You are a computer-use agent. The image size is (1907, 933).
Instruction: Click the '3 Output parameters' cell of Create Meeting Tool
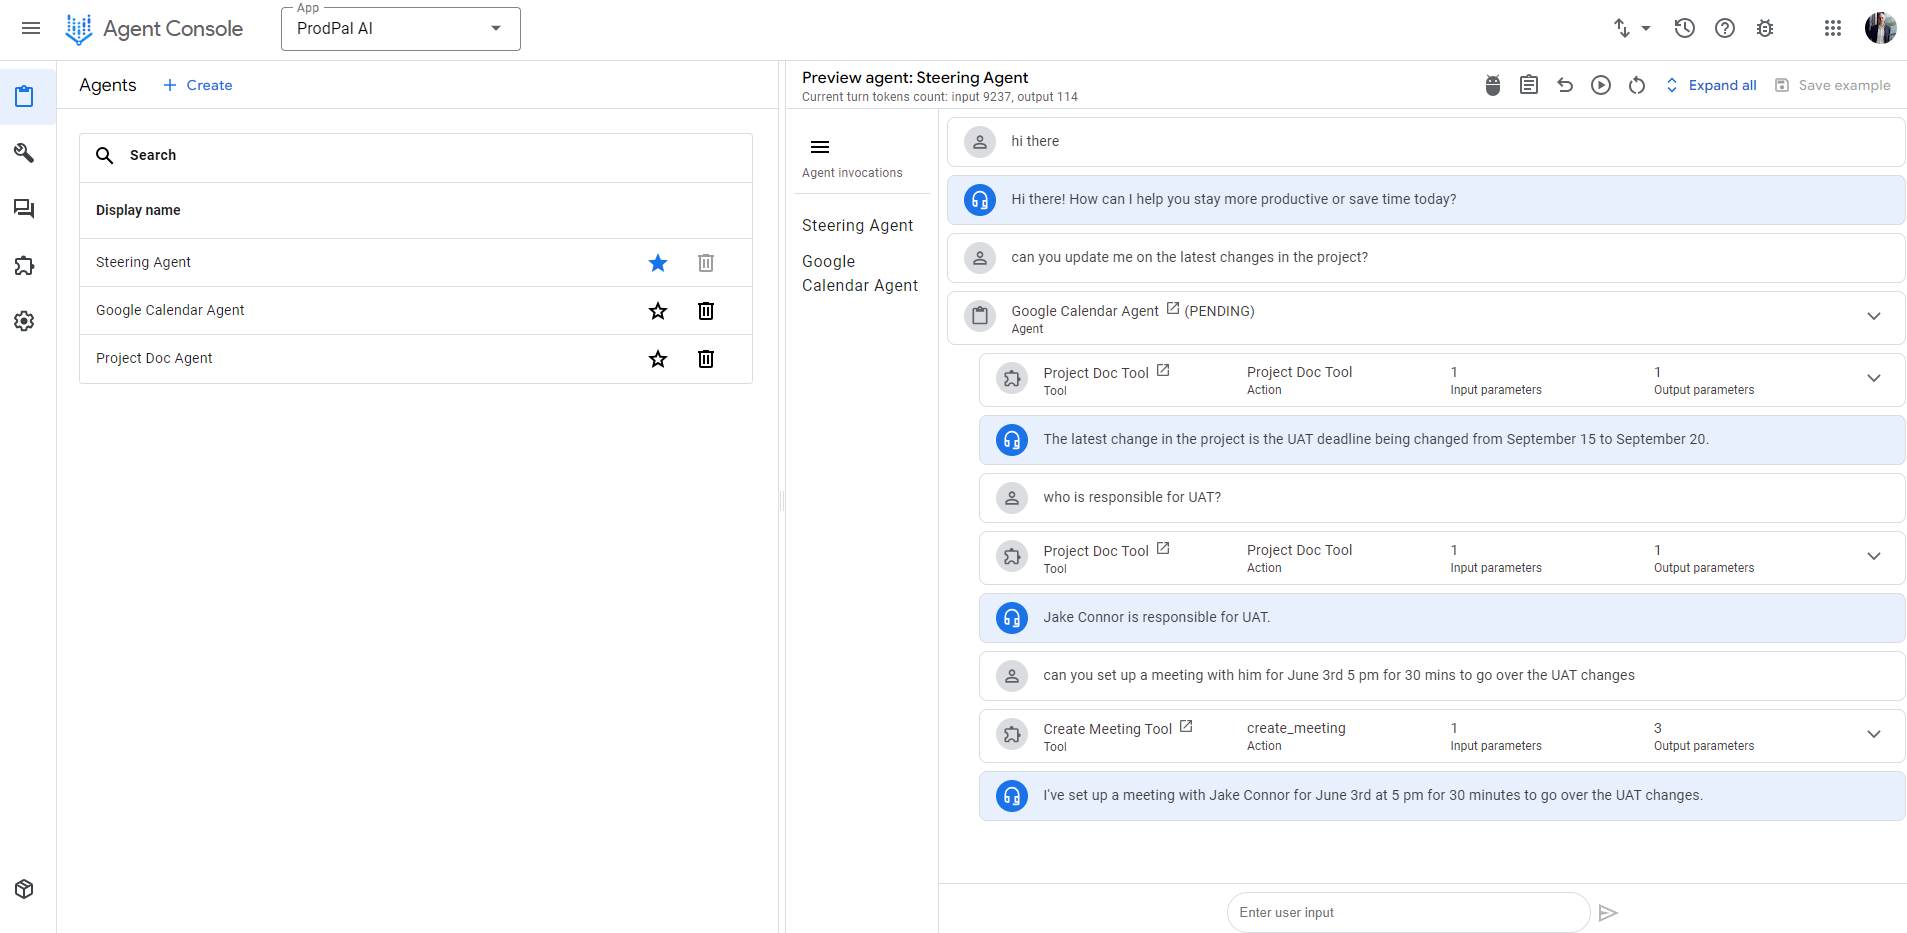(x=1704, y=736)
